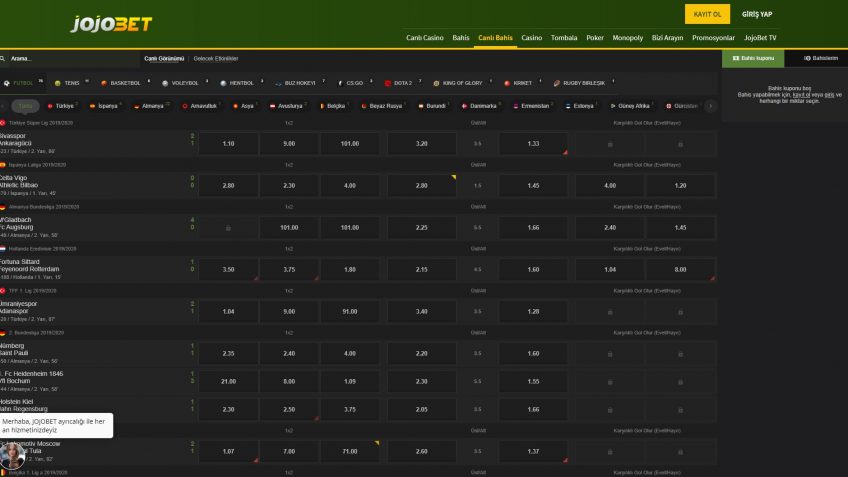The image size is (848, 477).
Task: Select the Futbol soccer ball icon
Action: coord(6,83)
